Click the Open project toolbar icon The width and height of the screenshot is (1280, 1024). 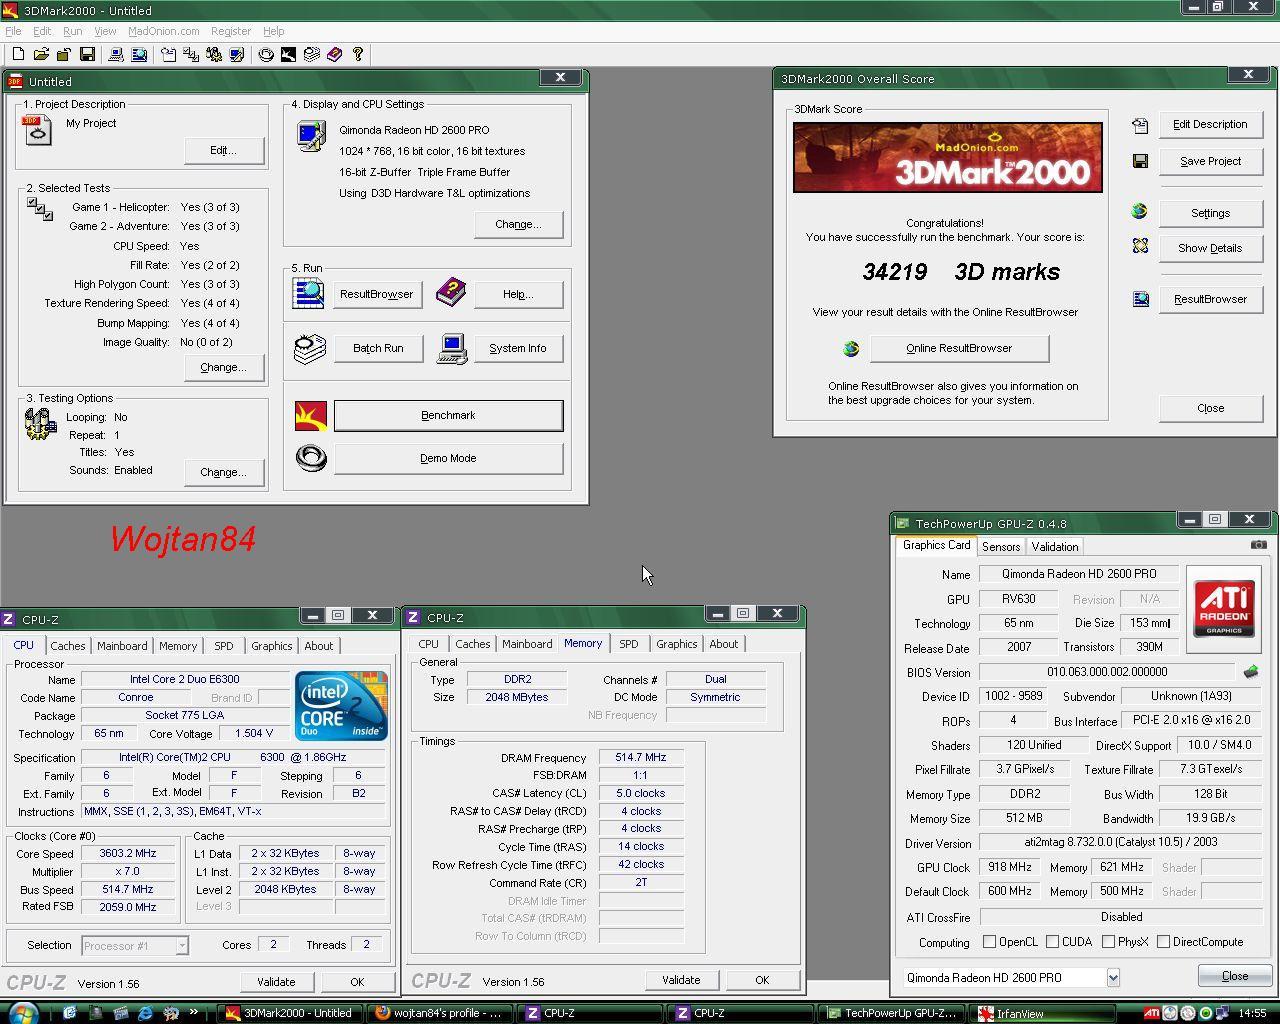[41, 54]
